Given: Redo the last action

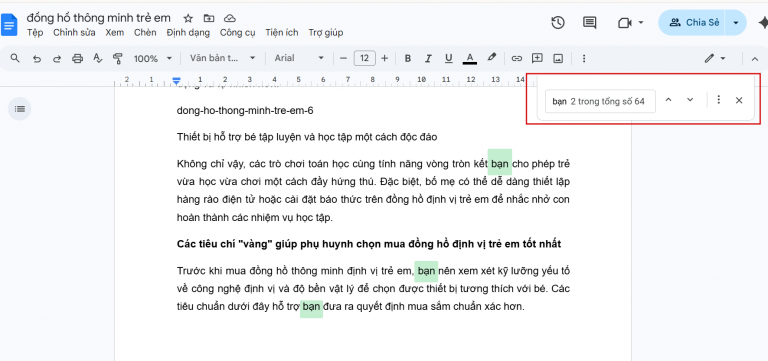Looking at the screenshot, I should click(57, 59).
